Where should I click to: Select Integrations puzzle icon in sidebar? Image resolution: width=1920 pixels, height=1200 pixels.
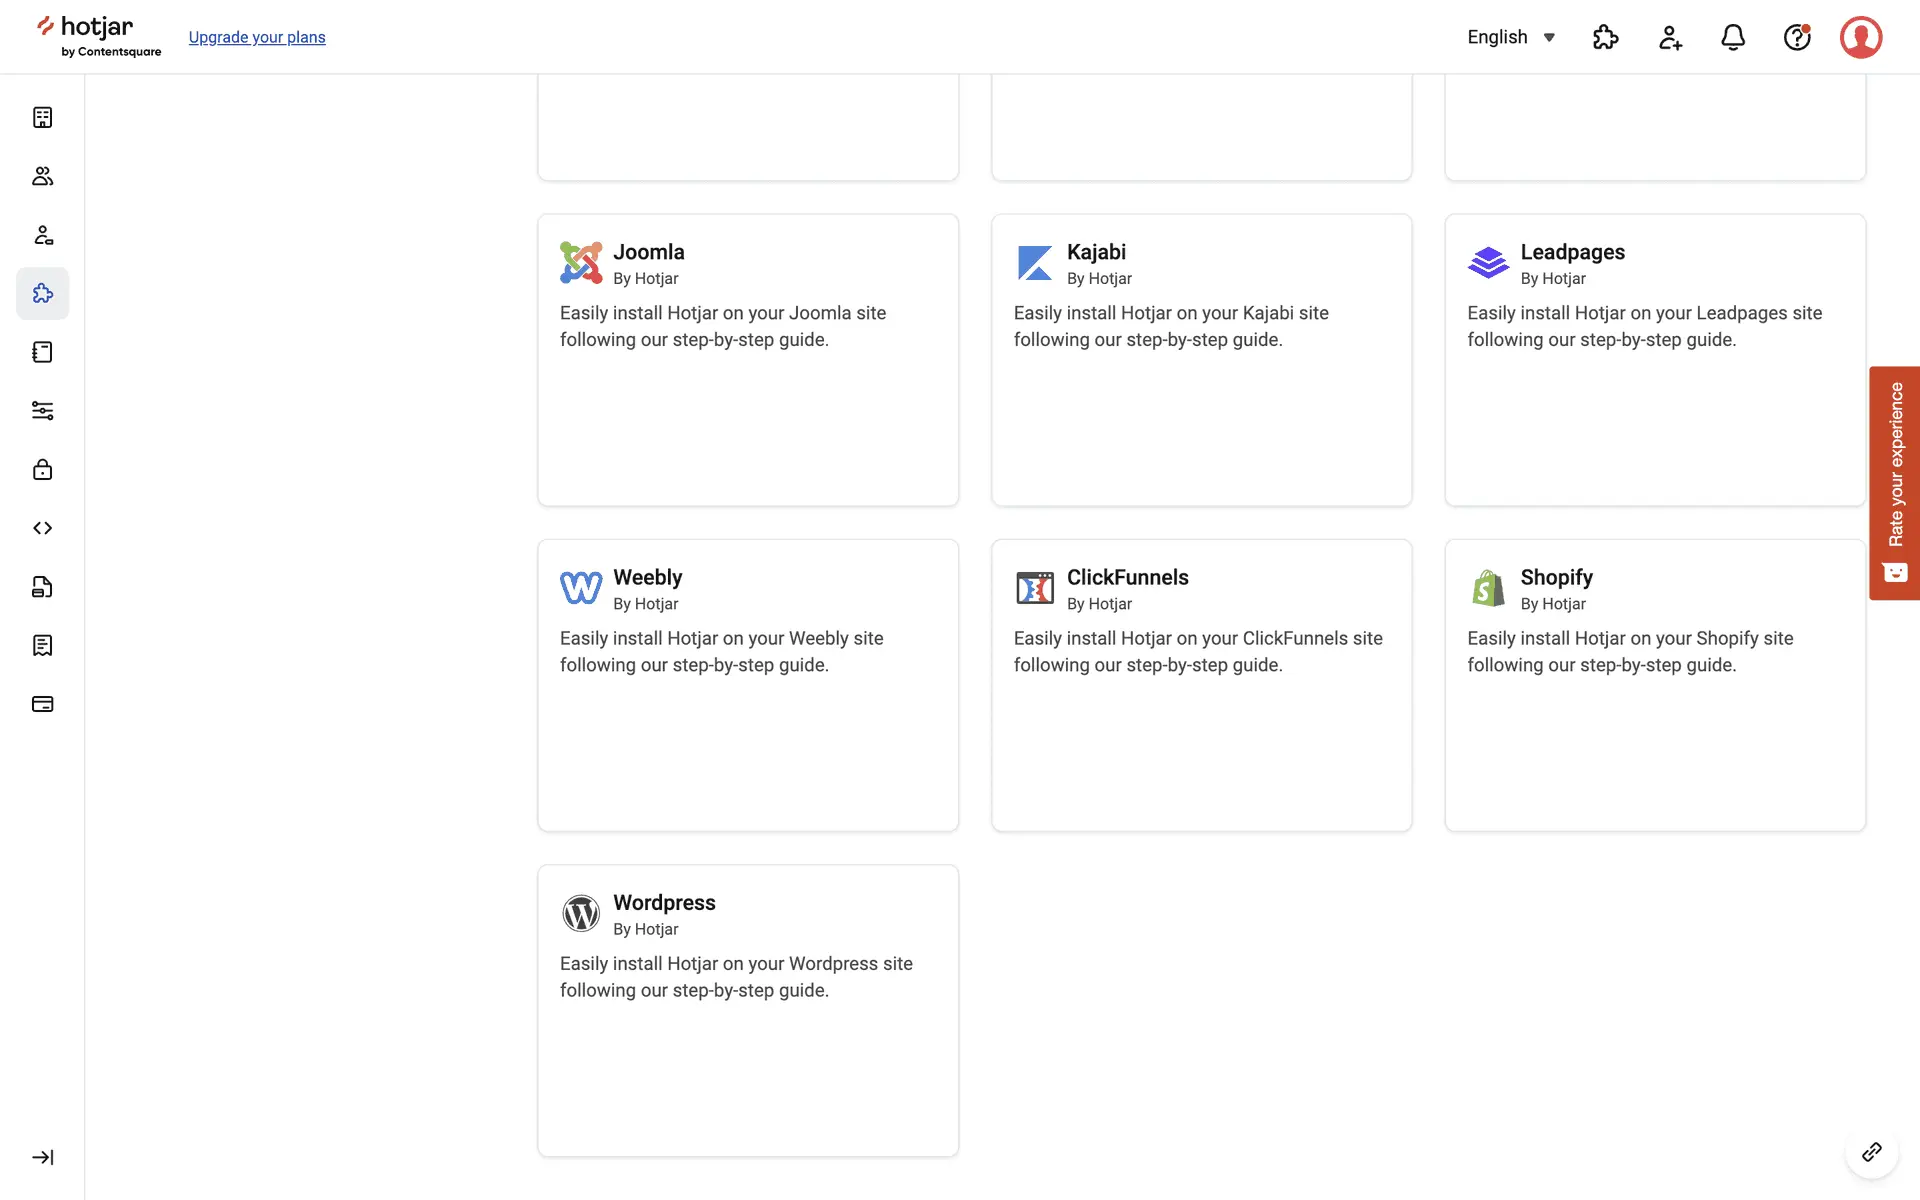coord(42,293)
